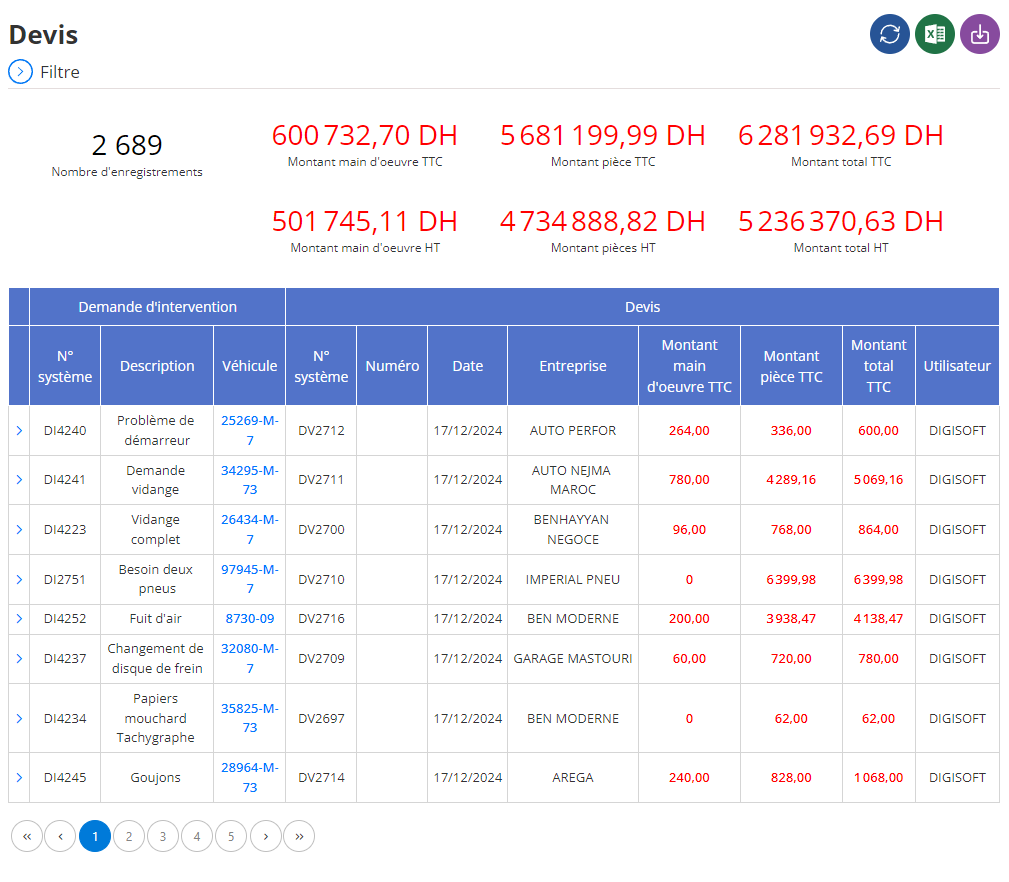Jump to the last page with »
This screenshot has width=1009, height=882.
pos(299,836)
